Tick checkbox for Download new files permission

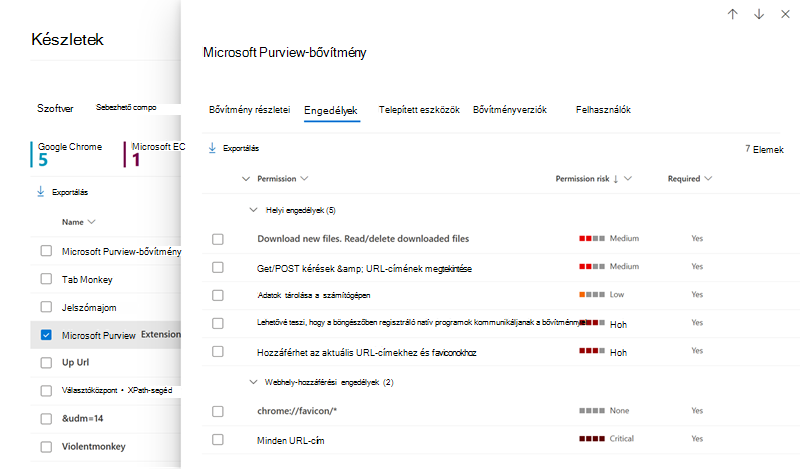point(218,239)
